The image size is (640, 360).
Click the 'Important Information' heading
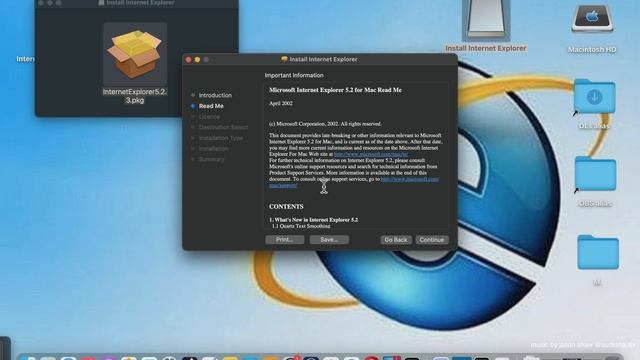click(294, 76)
